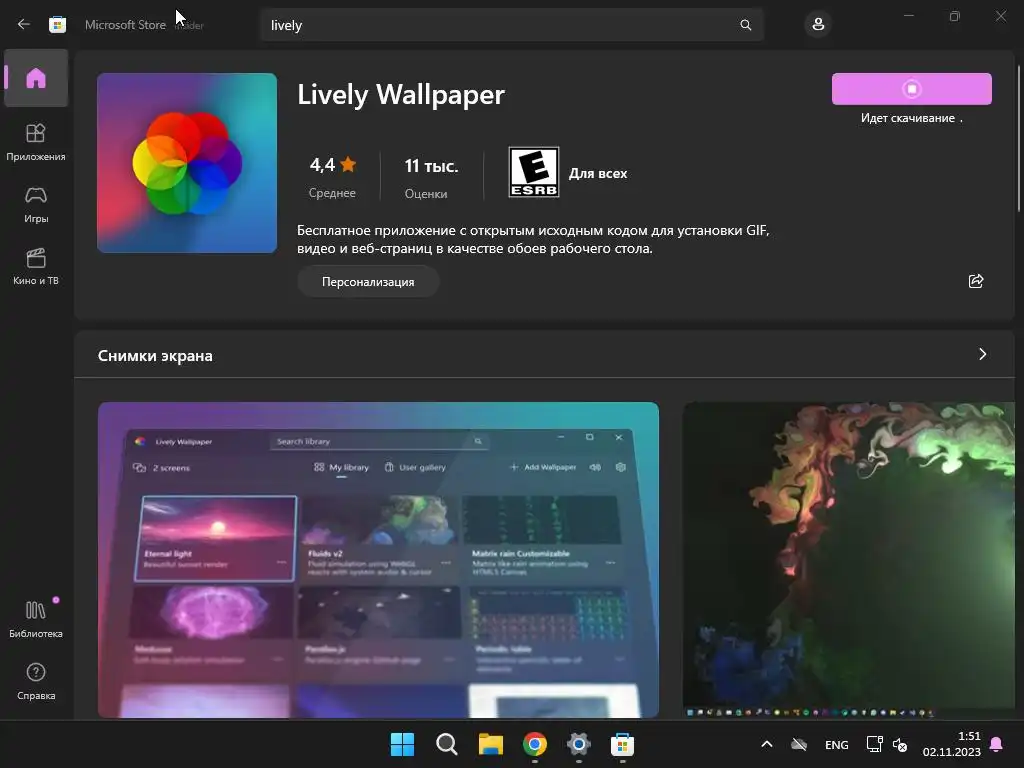Expand Снимки экрана with the chevron
The height and width of the screenshot is (768, 1024).
click(x=982, y=354)
